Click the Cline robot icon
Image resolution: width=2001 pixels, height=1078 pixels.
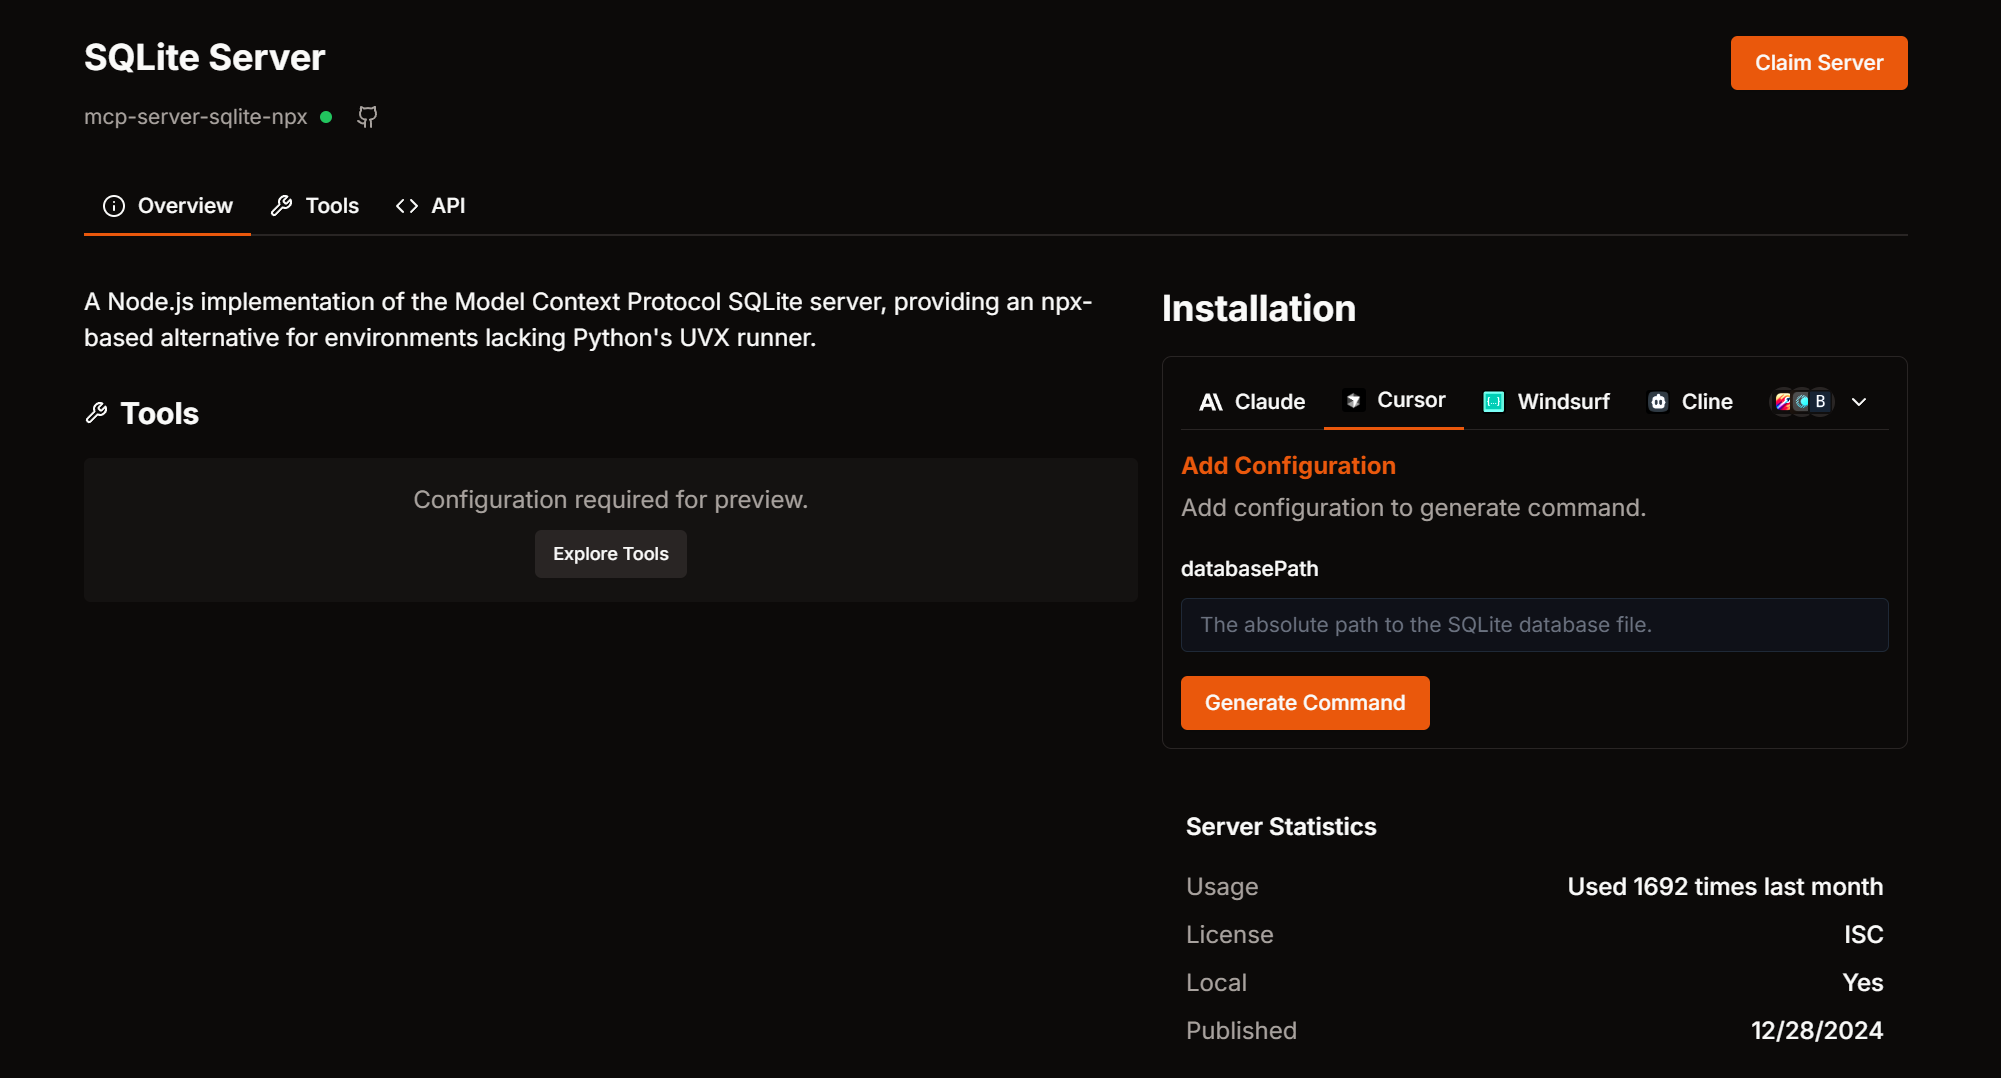(x=1658, y=402)
